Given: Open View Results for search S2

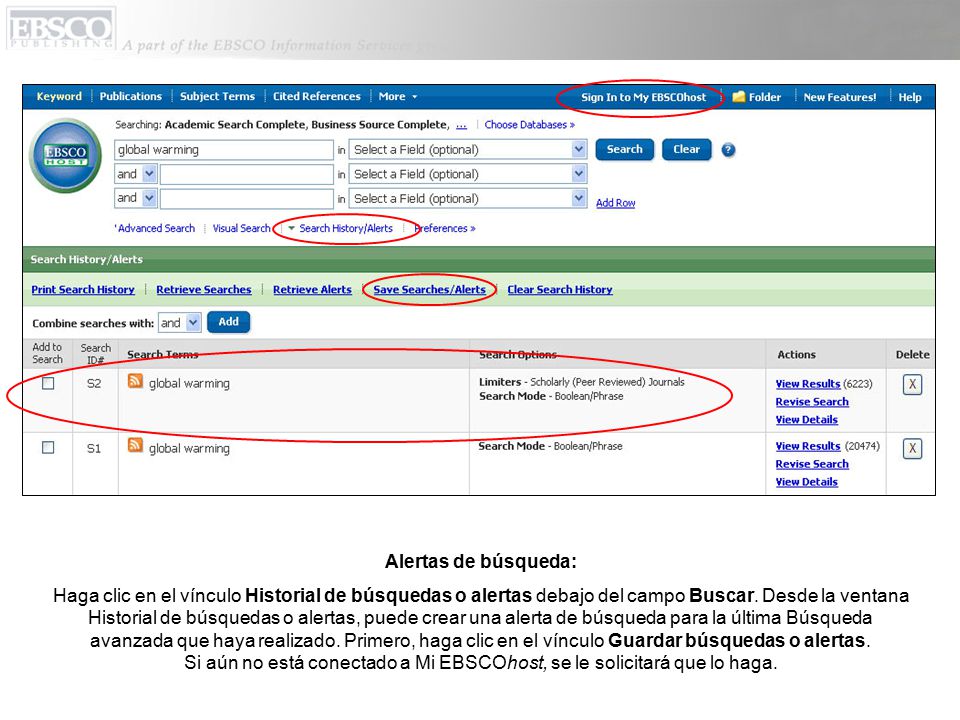Looking at the screenshot, I should 808,384.
